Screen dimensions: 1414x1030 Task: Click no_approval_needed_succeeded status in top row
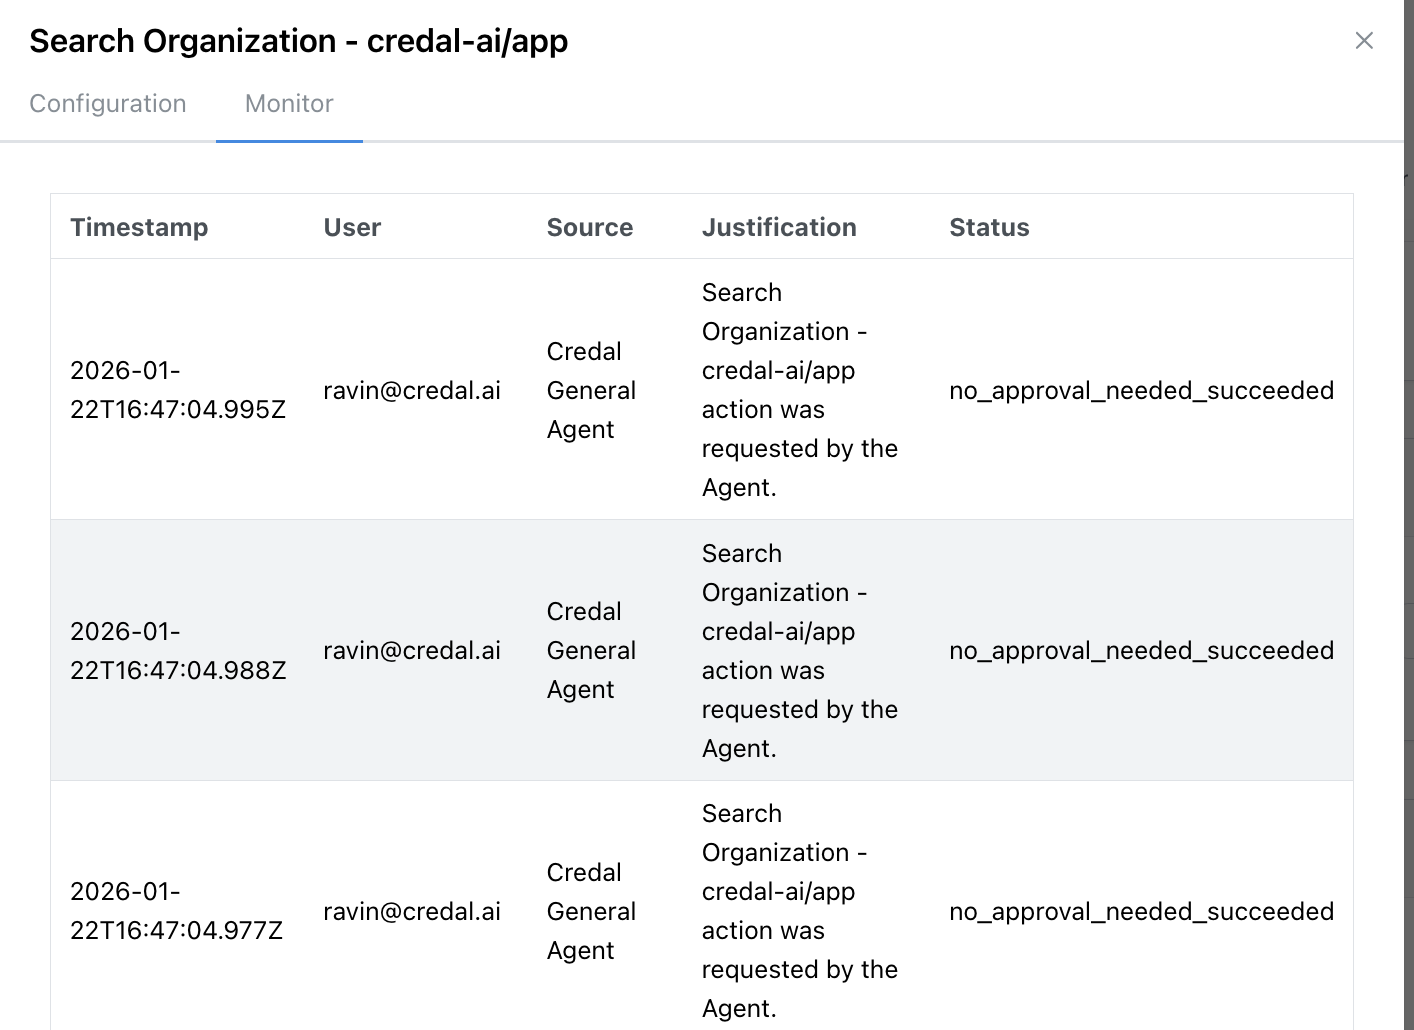pos(1142,390)
